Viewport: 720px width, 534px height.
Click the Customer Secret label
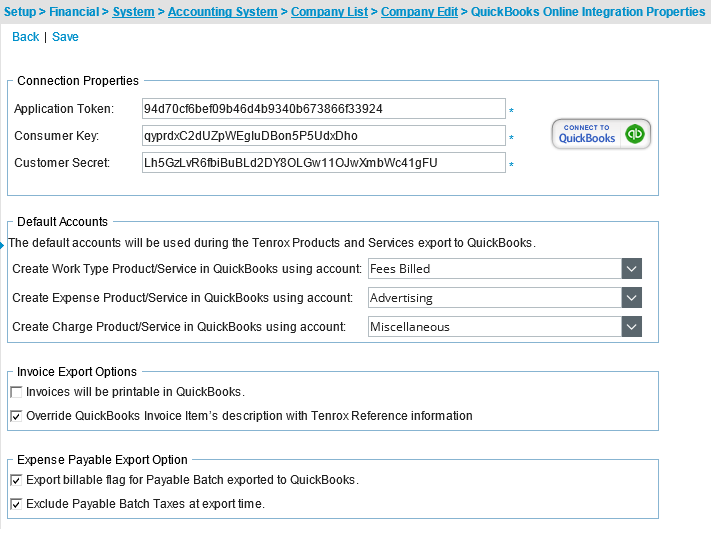(x=62, y=163)
